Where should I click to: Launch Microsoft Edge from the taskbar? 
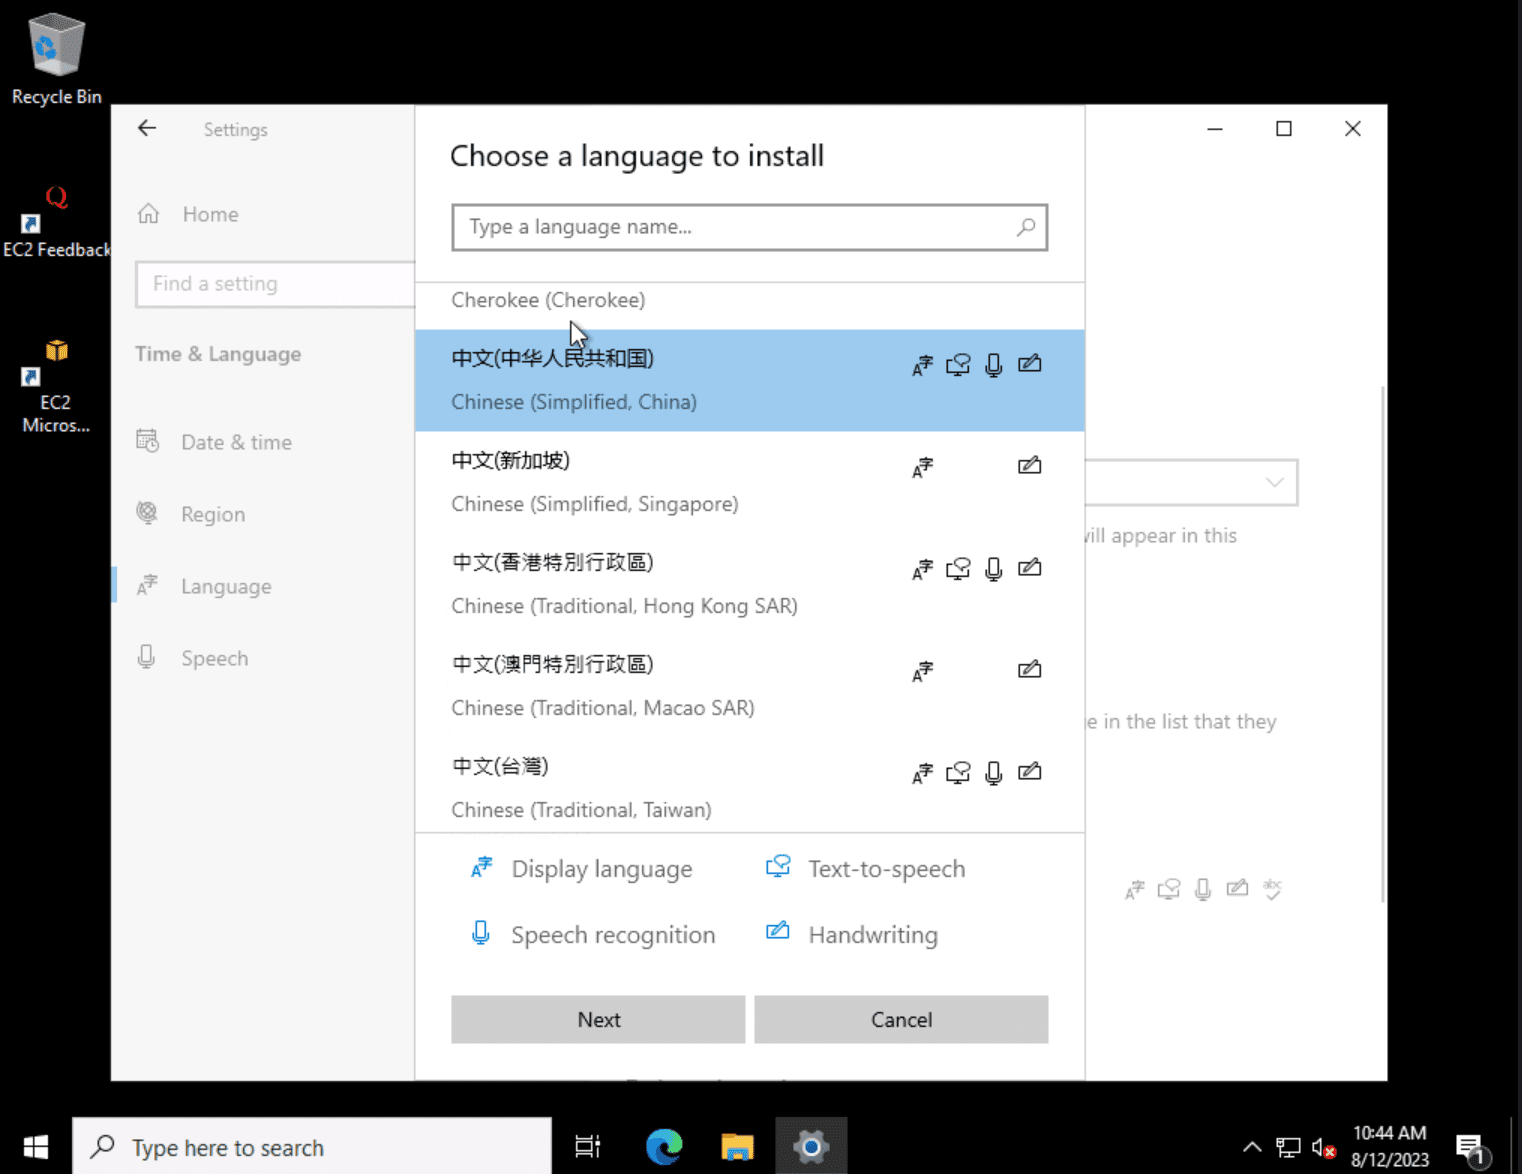(663, 1146)
